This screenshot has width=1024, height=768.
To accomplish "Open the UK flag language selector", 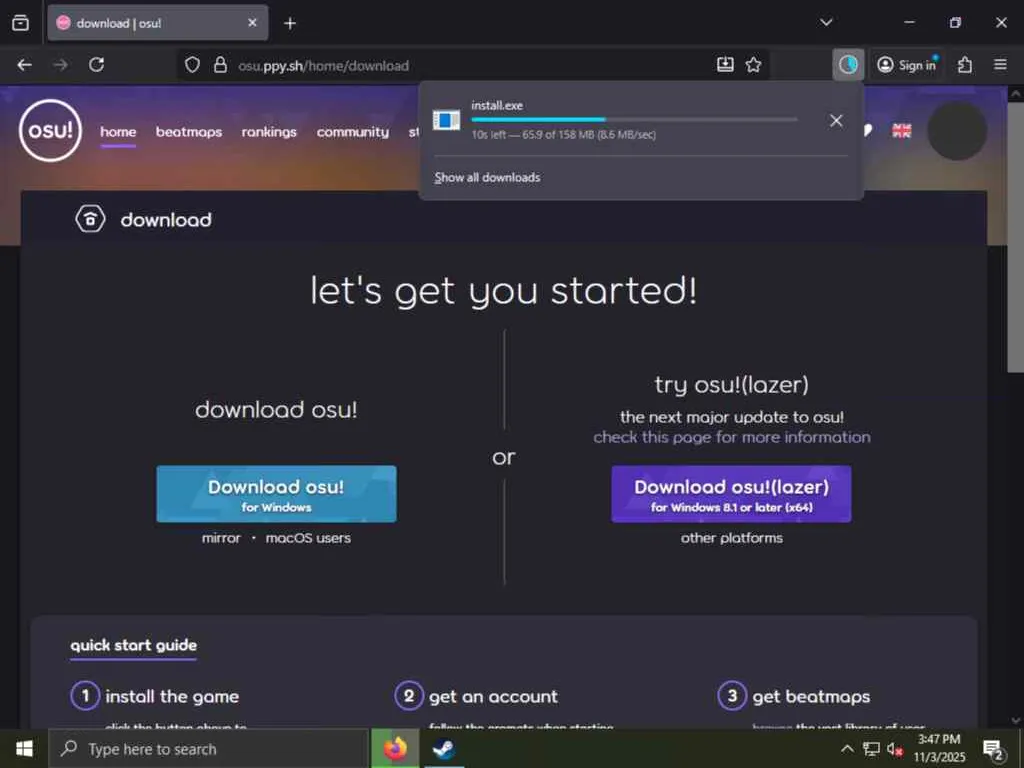I will [901, 131].
